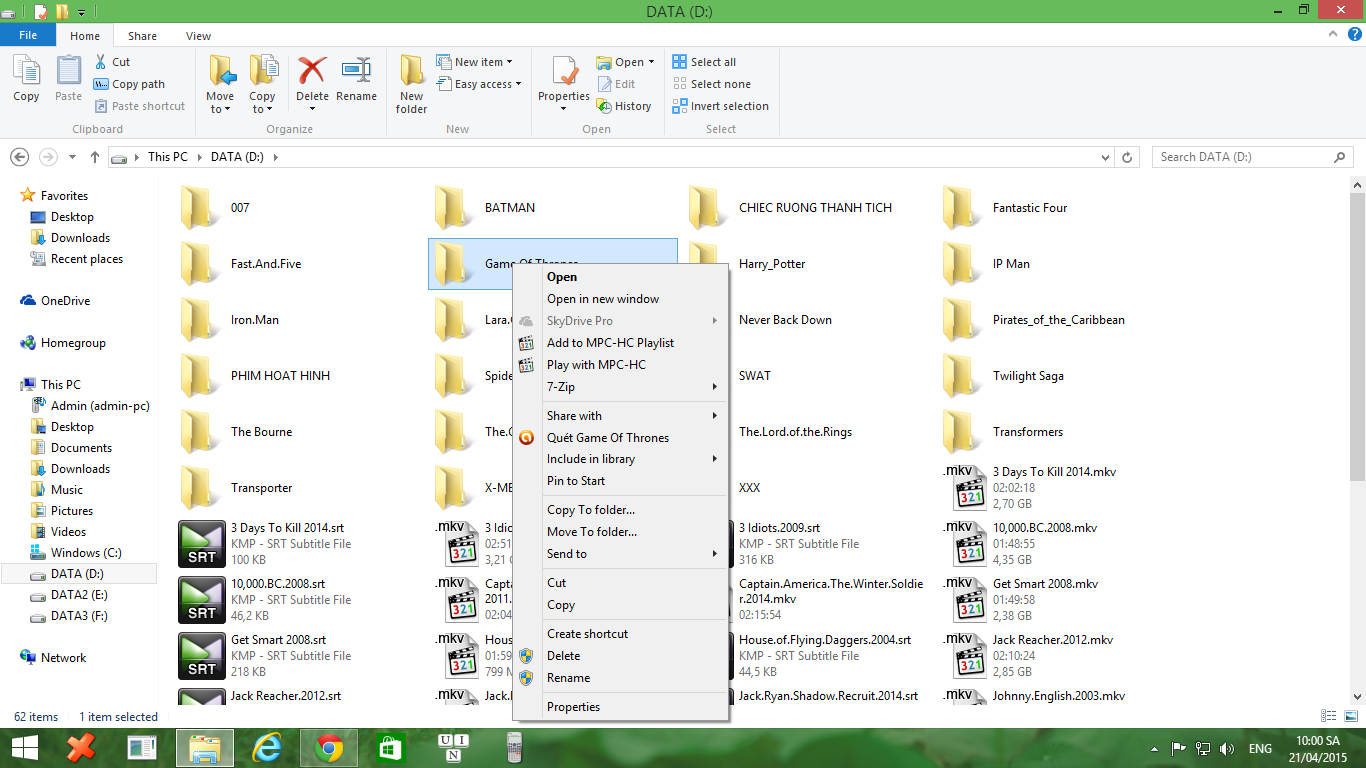Switch to the Share ribbon tab
Image resolution: width=1366 pixels, height=768 pixels.
click(142, 36)
